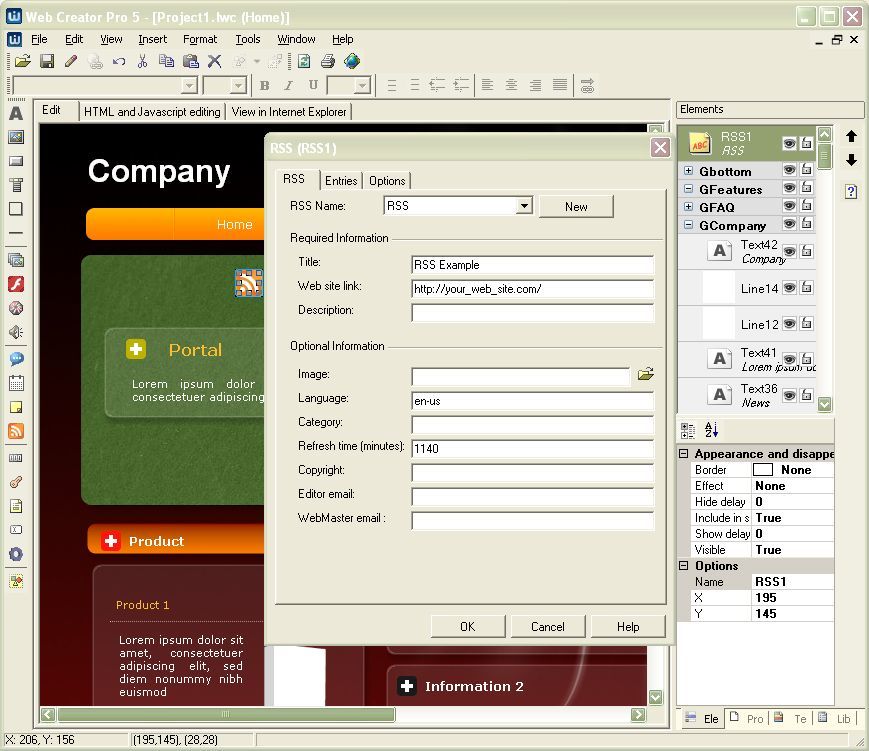
Task: Switch to Options tab in RSS dialog
Action: click(387, 181)
